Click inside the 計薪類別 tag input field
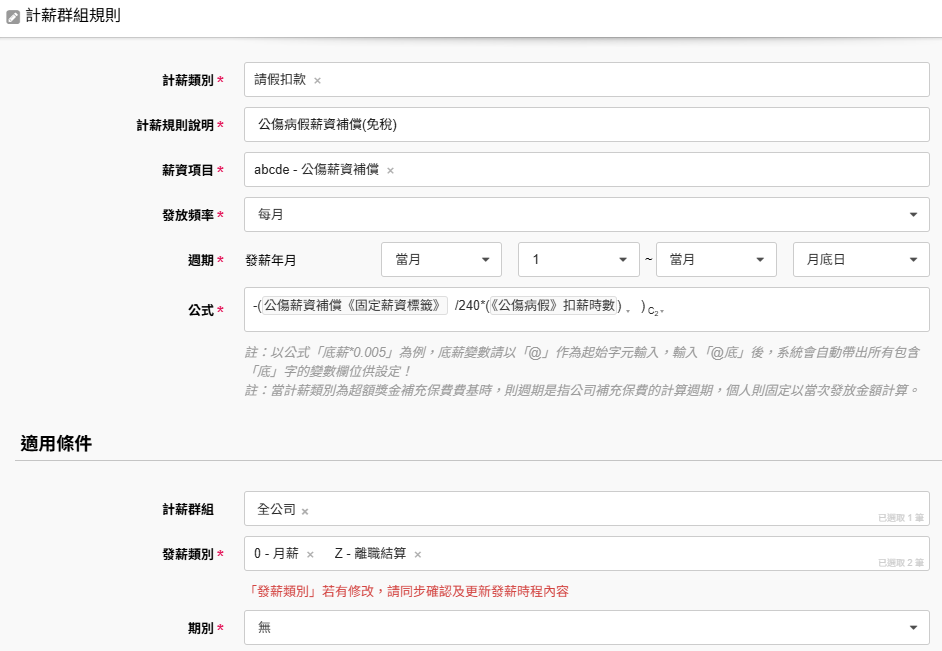 pyautogui.click(x=620, y=80)
